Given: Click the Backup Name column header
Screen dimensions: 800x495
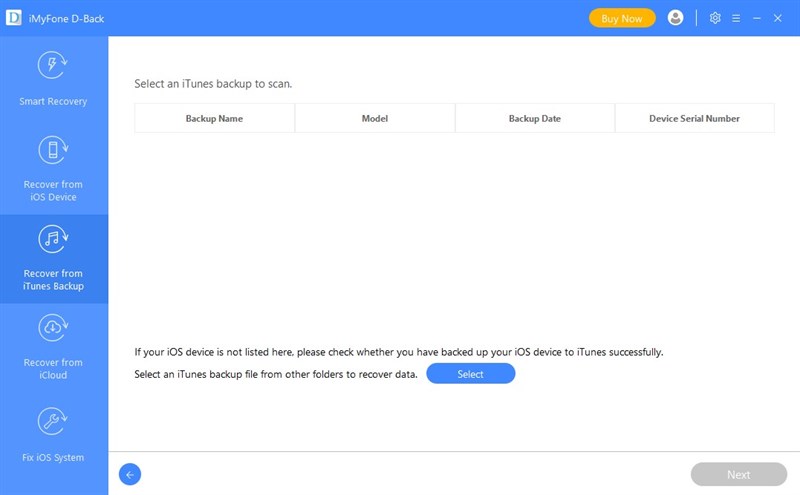Looking at the screenshot, I should click(214, 118).
